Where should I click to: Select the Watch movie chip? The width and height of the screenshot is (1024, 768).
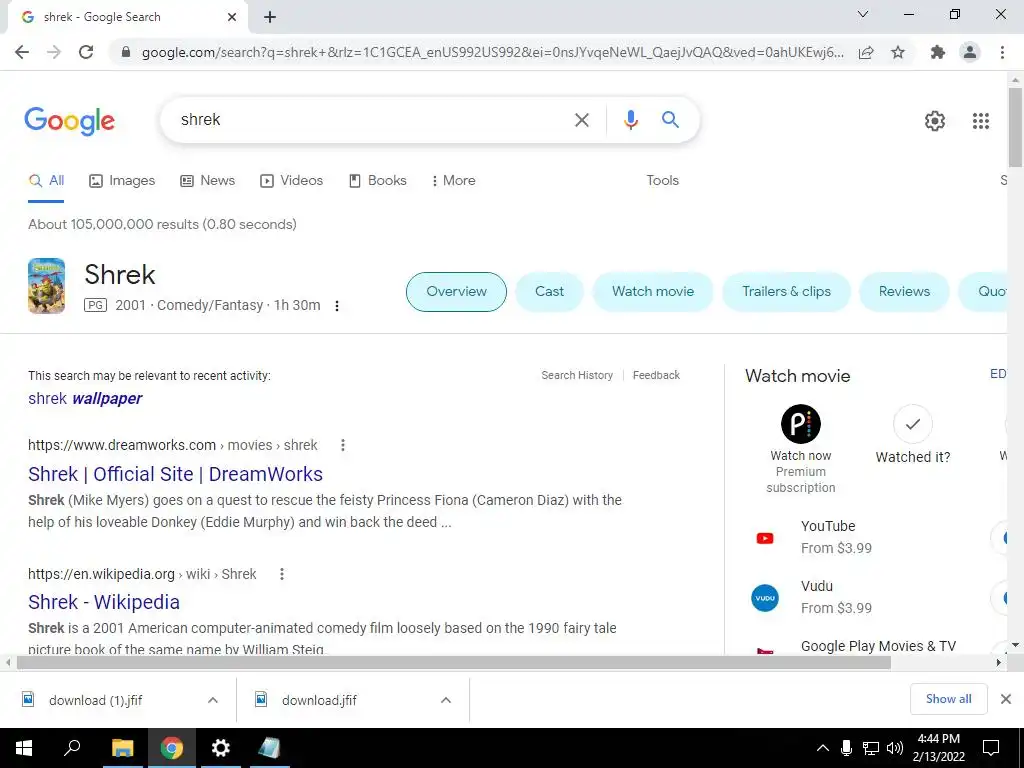[653, 292]
